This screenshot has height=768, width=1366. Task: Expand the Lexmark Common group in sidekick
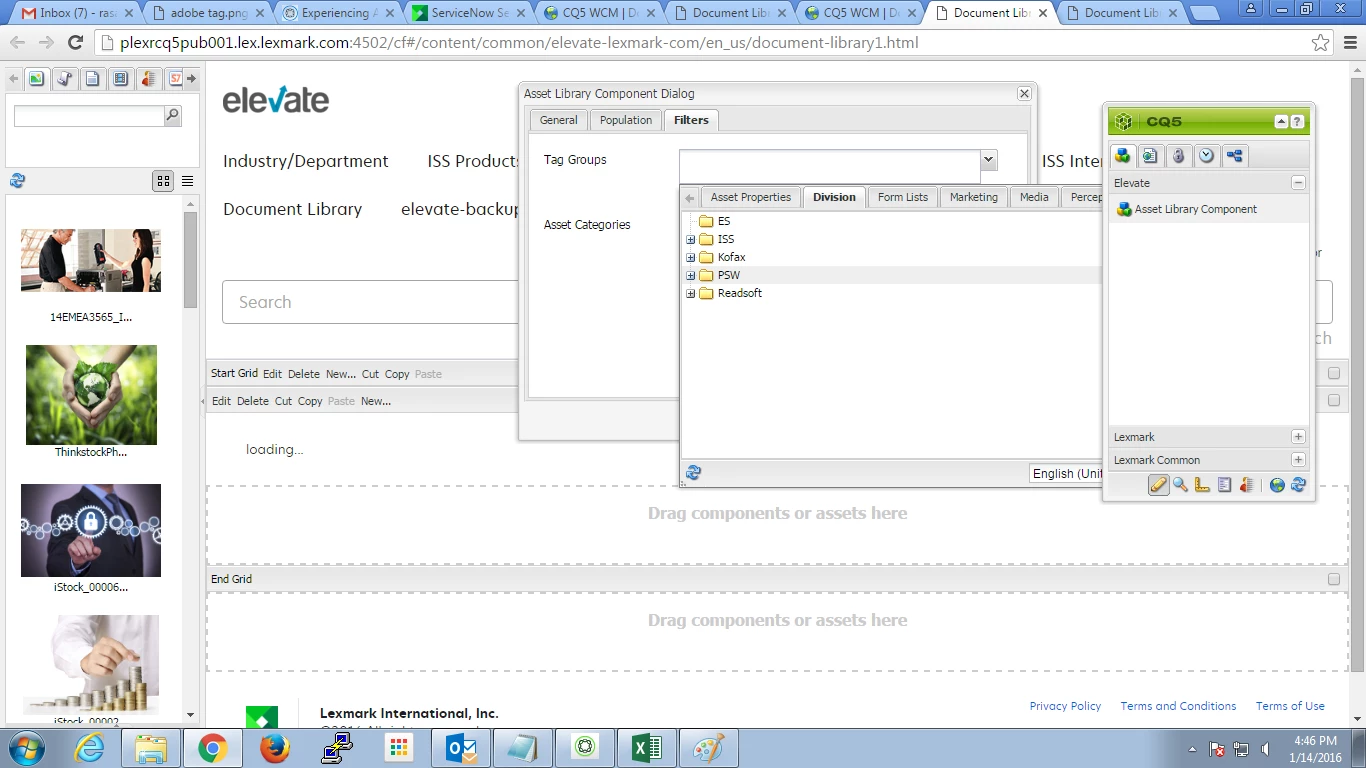point(1298,460)
